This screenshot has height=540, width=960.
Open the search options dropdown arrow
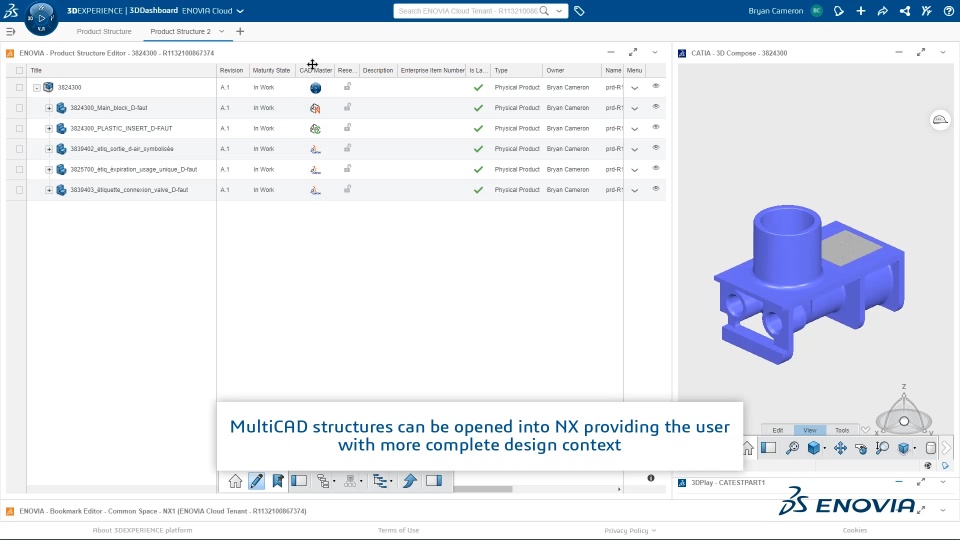pos(559,11)
